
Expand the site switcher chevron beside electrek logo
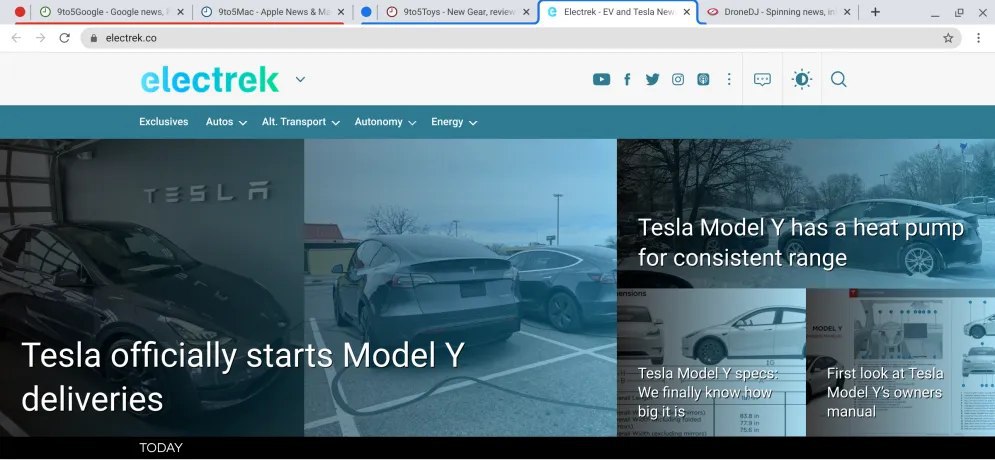pyautogui.click(x=300, y=79)
